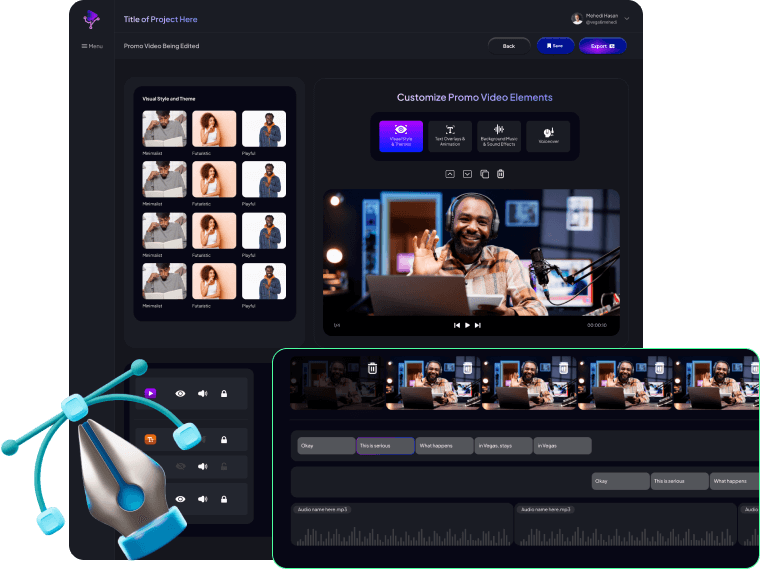Skip to next in the video player
Viewport: 760px width, 569px height.
click(x=478, y=325)
